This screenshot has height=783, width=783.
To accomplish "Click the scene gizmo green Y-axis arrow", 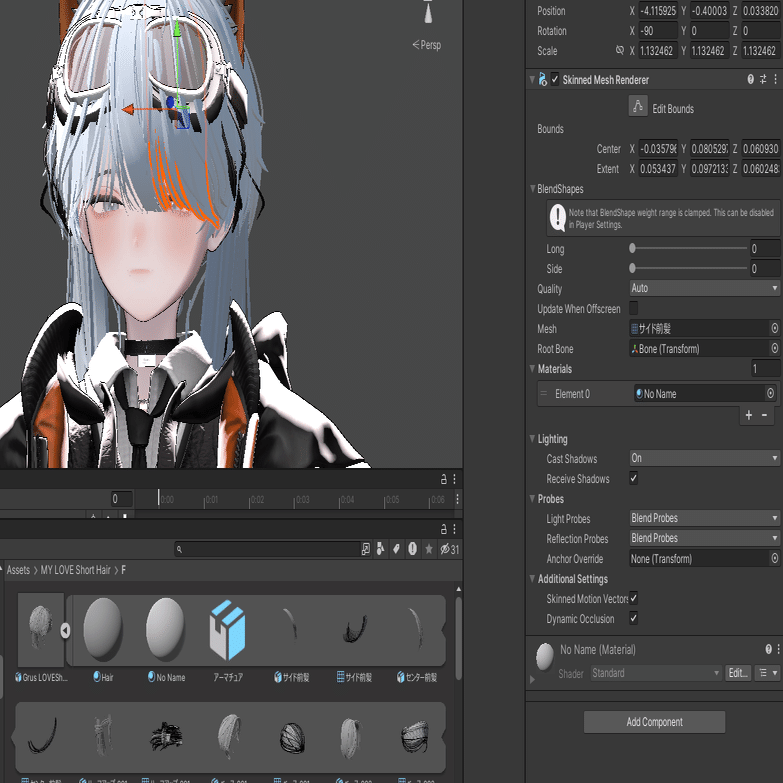I will (177, 31).
